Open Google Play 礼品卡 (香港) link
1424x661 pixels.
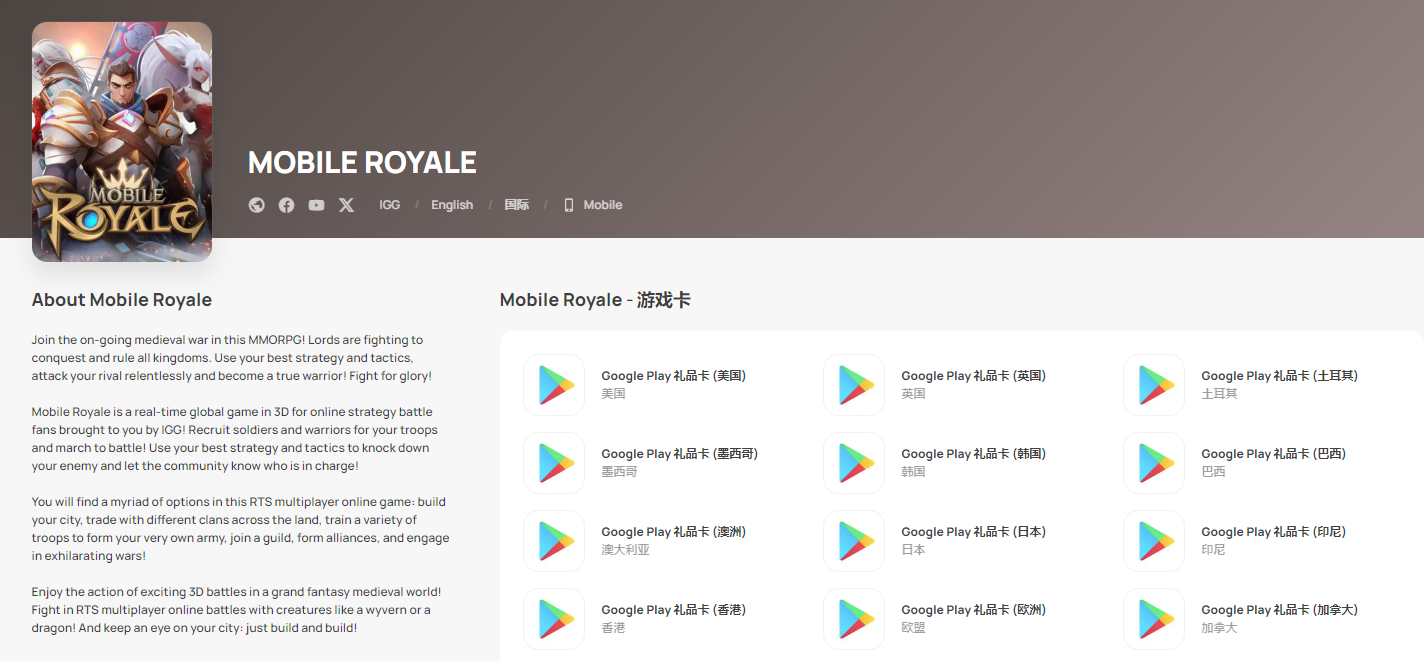click(674, 610)
